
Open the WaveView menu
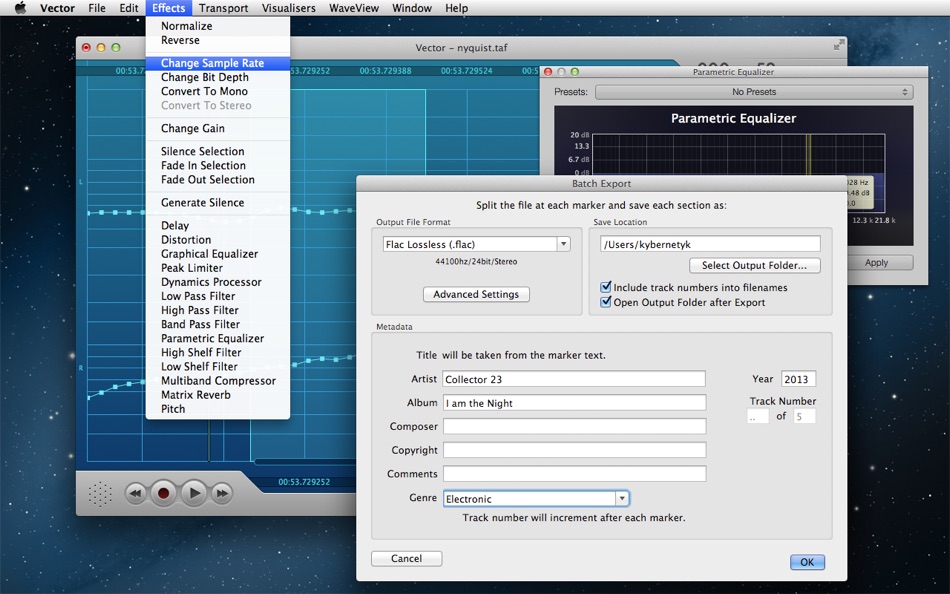[x=354, y=8]
